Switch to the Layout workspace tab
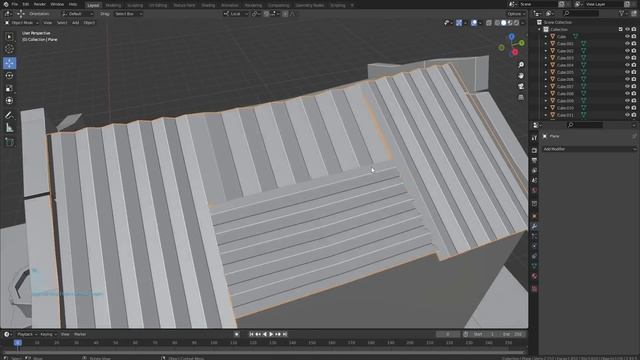The image size is (640, 360). tap(93, 5)
